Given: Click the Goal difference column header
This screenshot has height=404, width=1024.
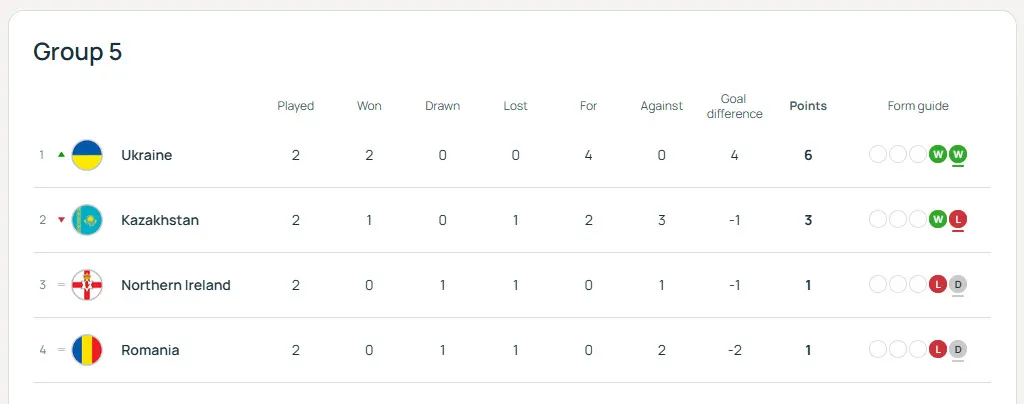Looking at the screenshot, I should click(734, 106).
